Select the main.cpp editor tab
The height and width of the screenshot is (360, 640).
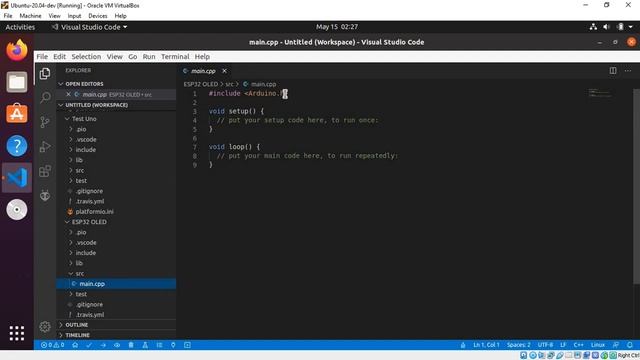(203, 71)
